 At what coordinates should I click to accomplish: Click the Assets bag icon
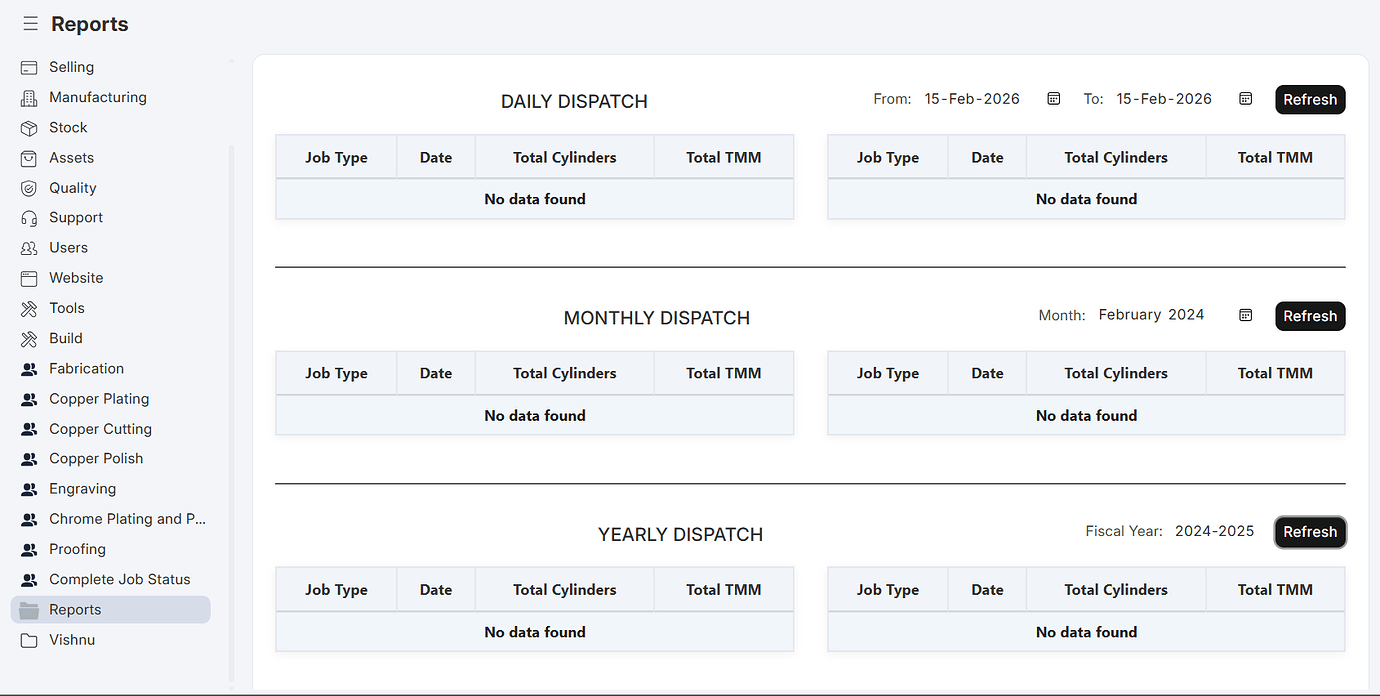coord(29,158)
